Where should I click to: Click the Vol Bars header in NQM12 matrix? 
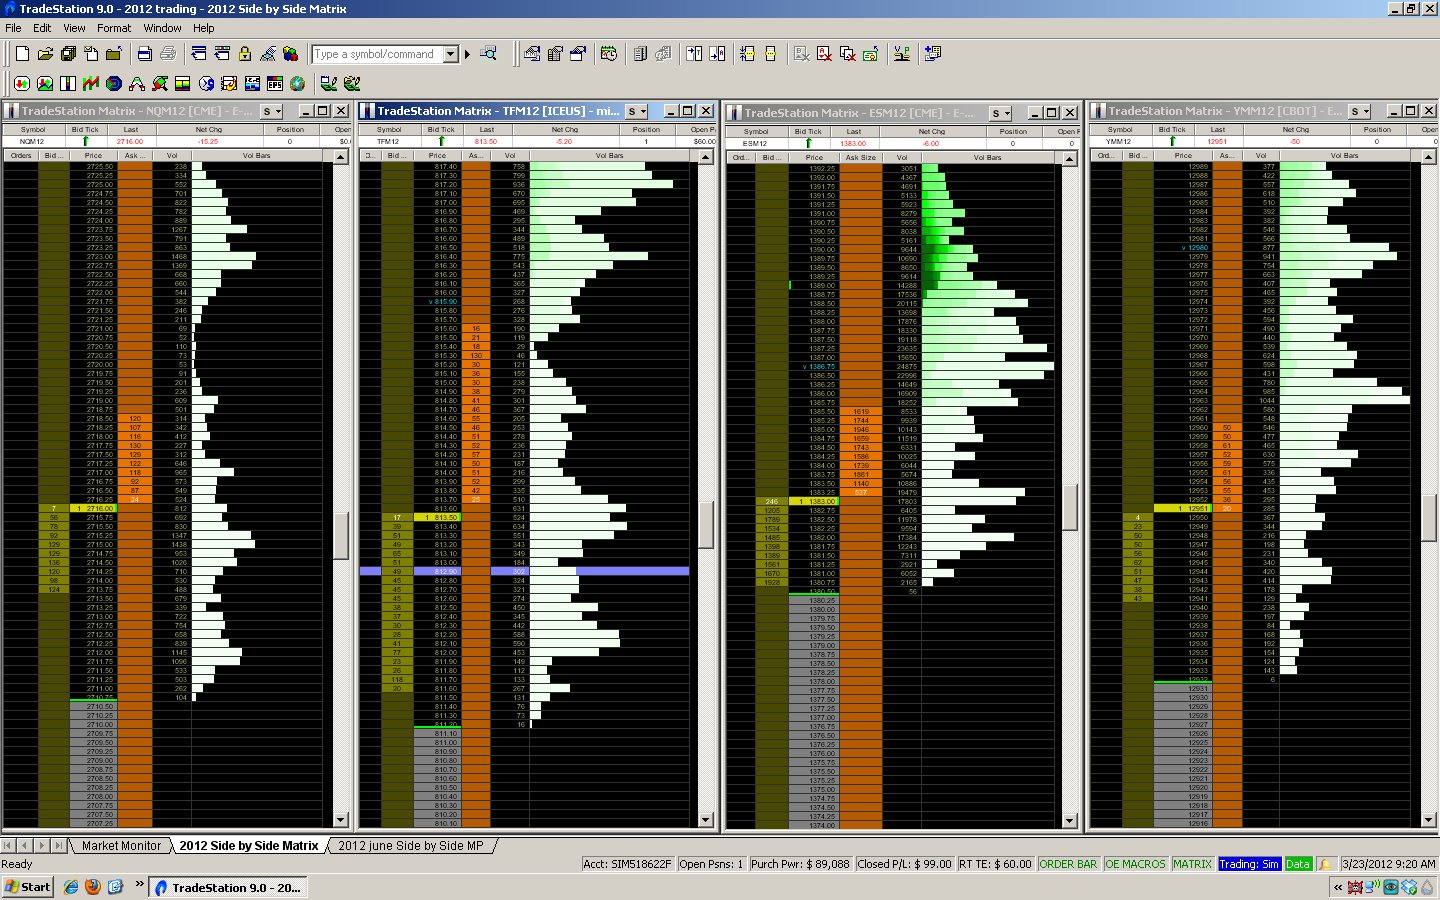click(256, 156)
